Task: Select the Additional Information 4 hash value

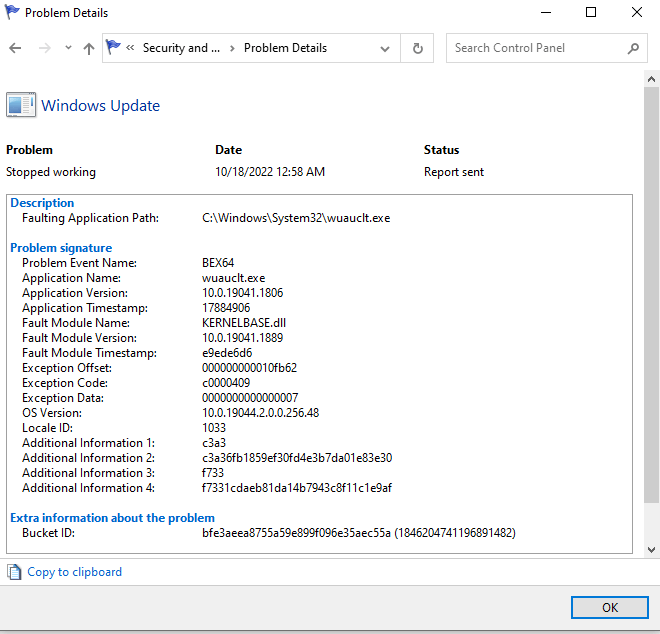Action: [x=297, y=488]
